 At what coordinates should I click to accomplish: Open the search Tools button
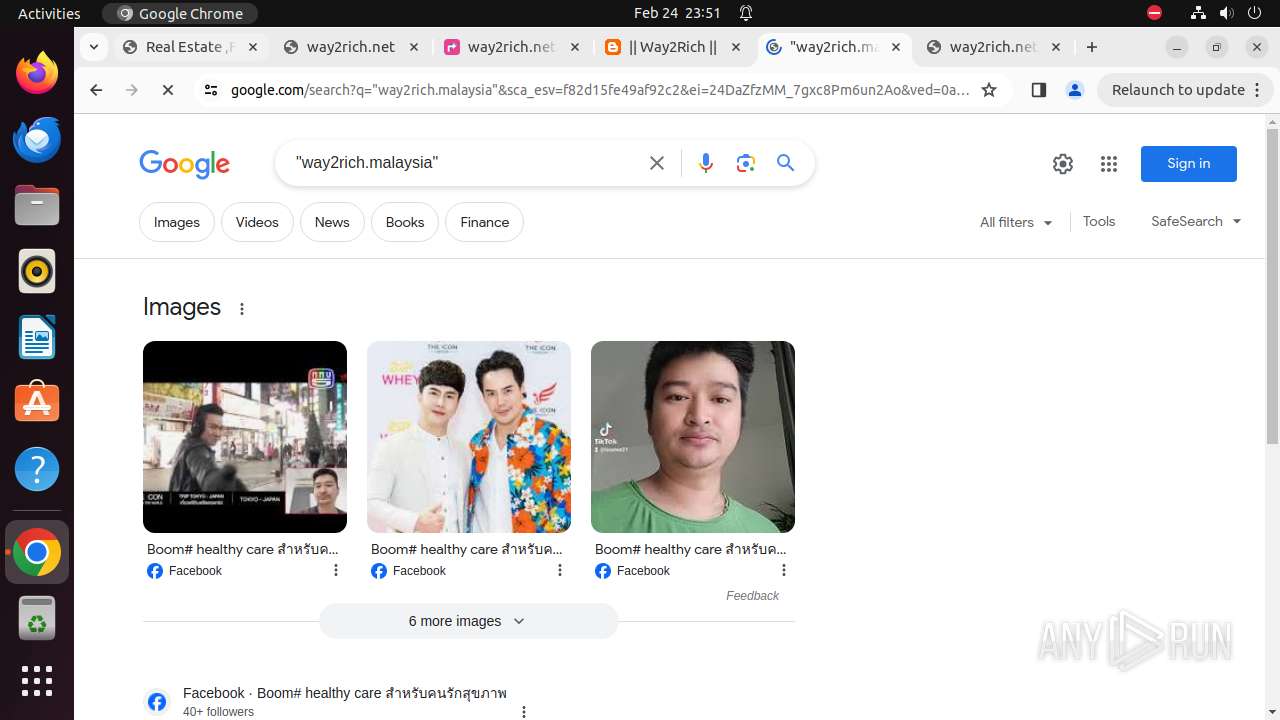pyautogui.click(x=1099, y=222)
